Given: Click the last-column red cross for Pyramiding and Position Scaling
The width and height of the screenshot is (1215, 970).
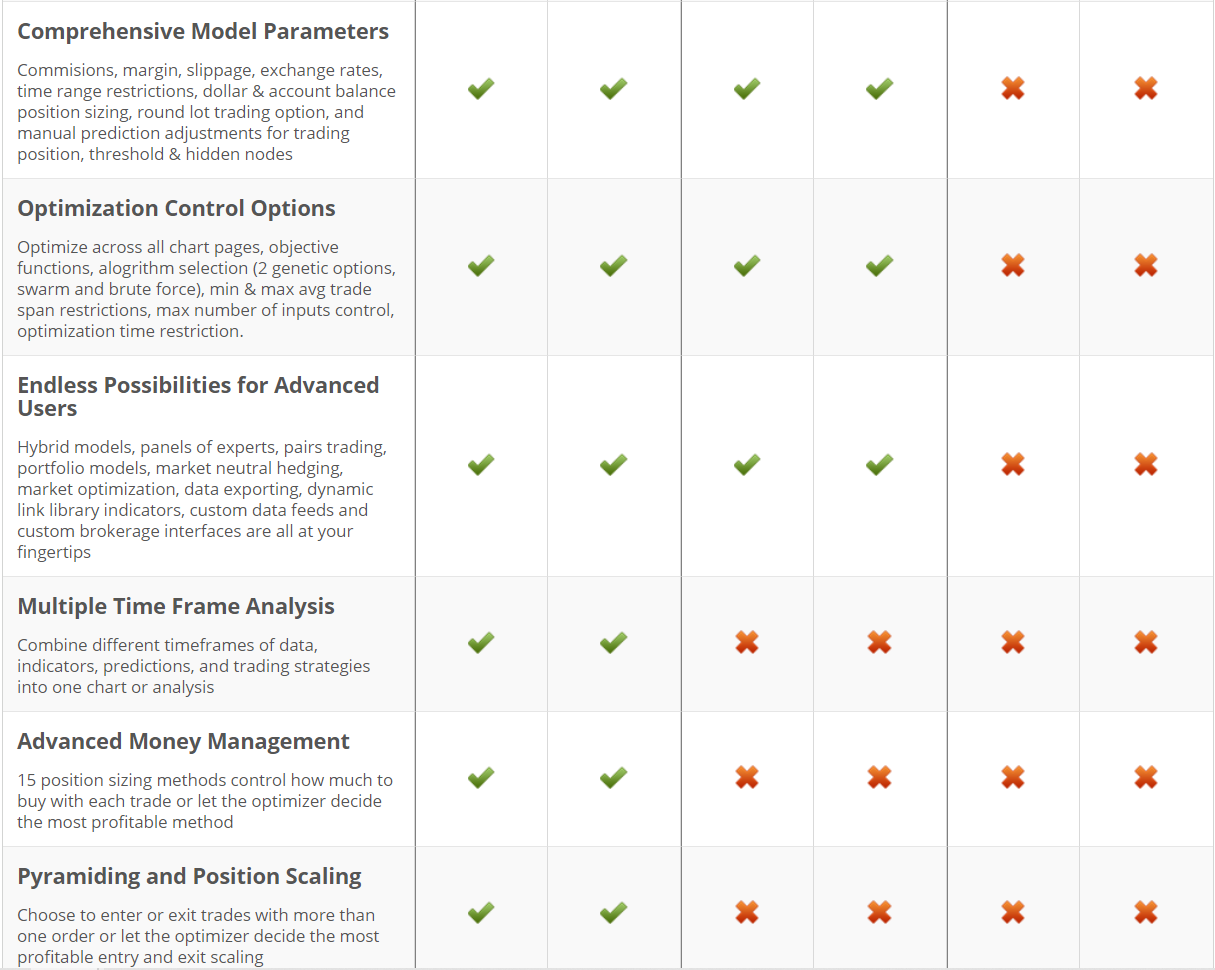Looking at the screenshot, I should click(x=1146, y=912).
